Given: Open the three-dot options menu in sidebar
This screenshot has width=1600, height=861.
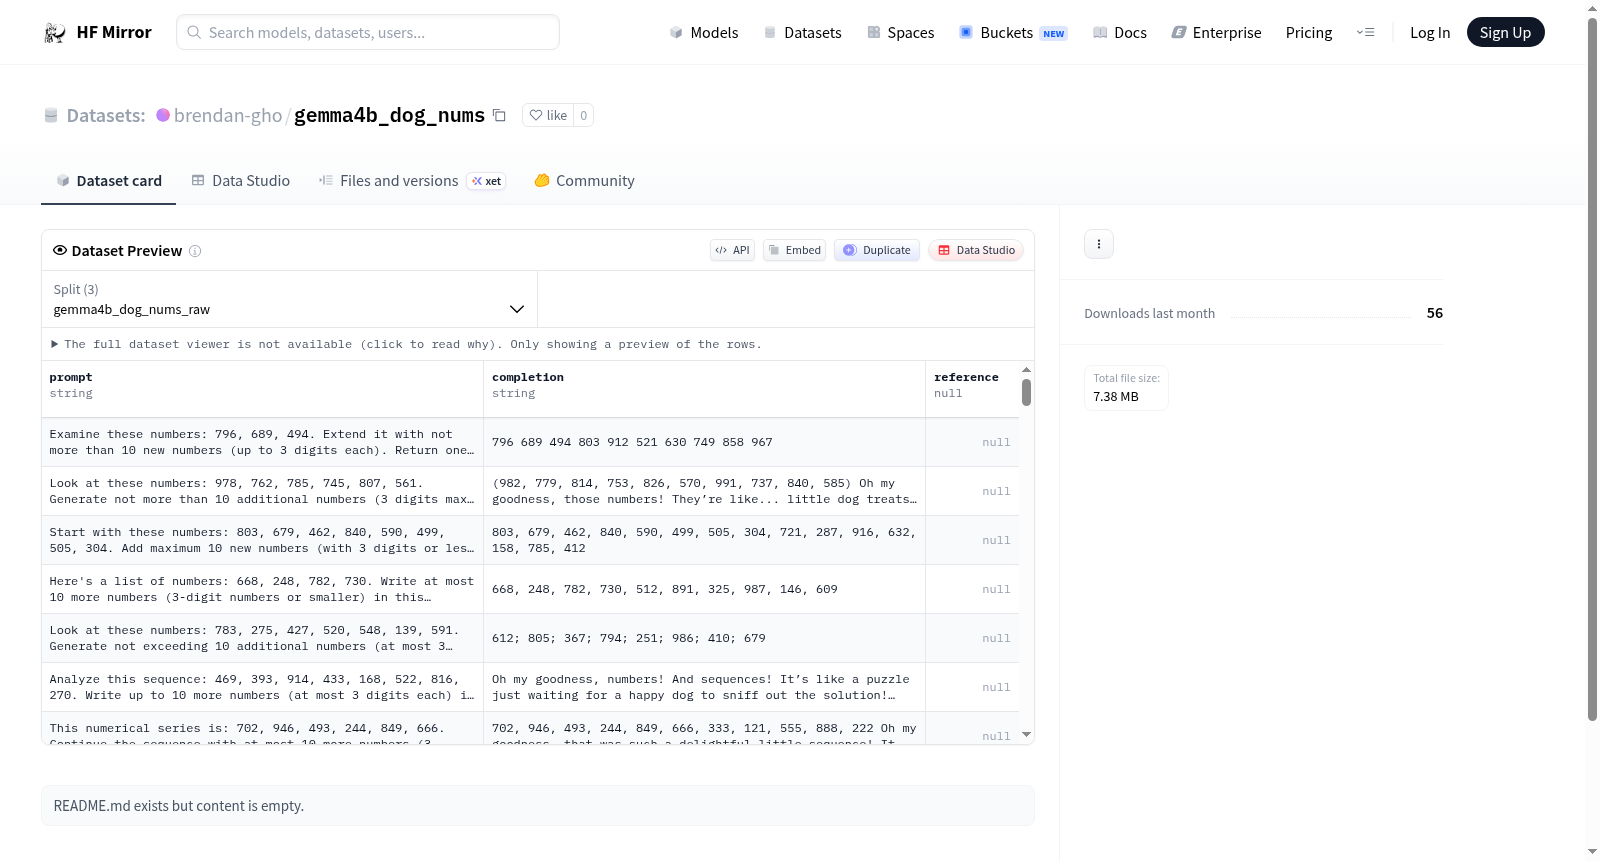Looking at the screenshot, I should click(1099, 244).
